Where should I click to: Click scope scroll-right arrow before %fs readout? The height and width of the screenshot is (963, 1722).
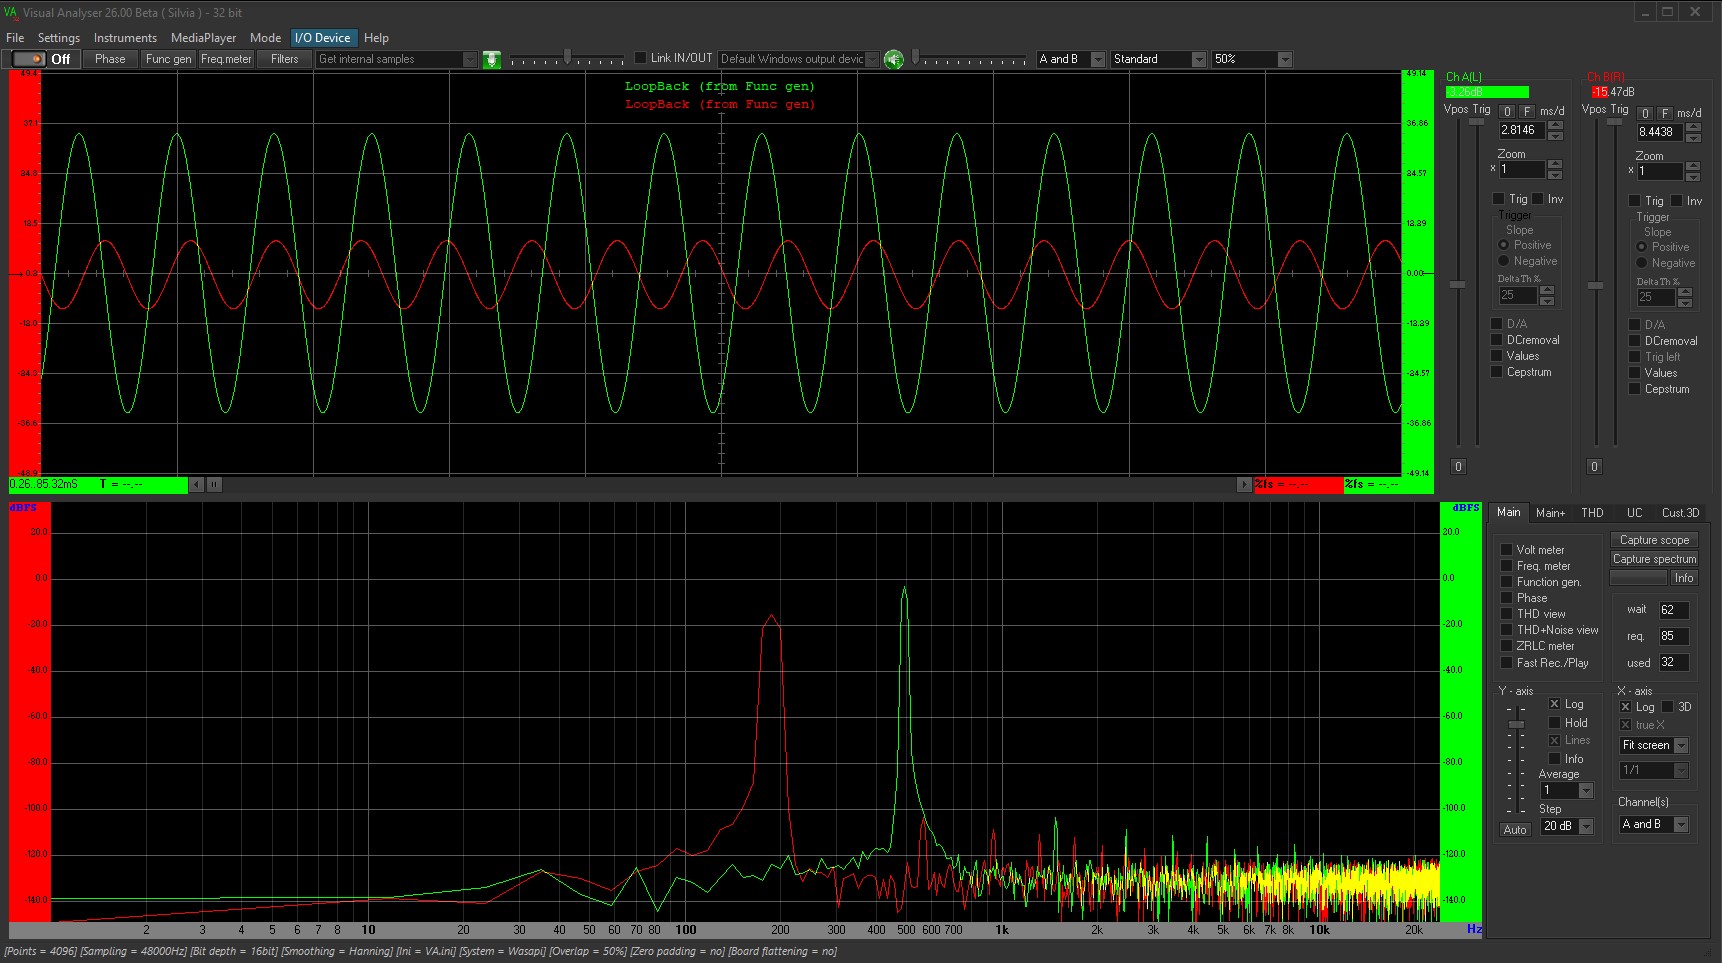pos(1244,485)
